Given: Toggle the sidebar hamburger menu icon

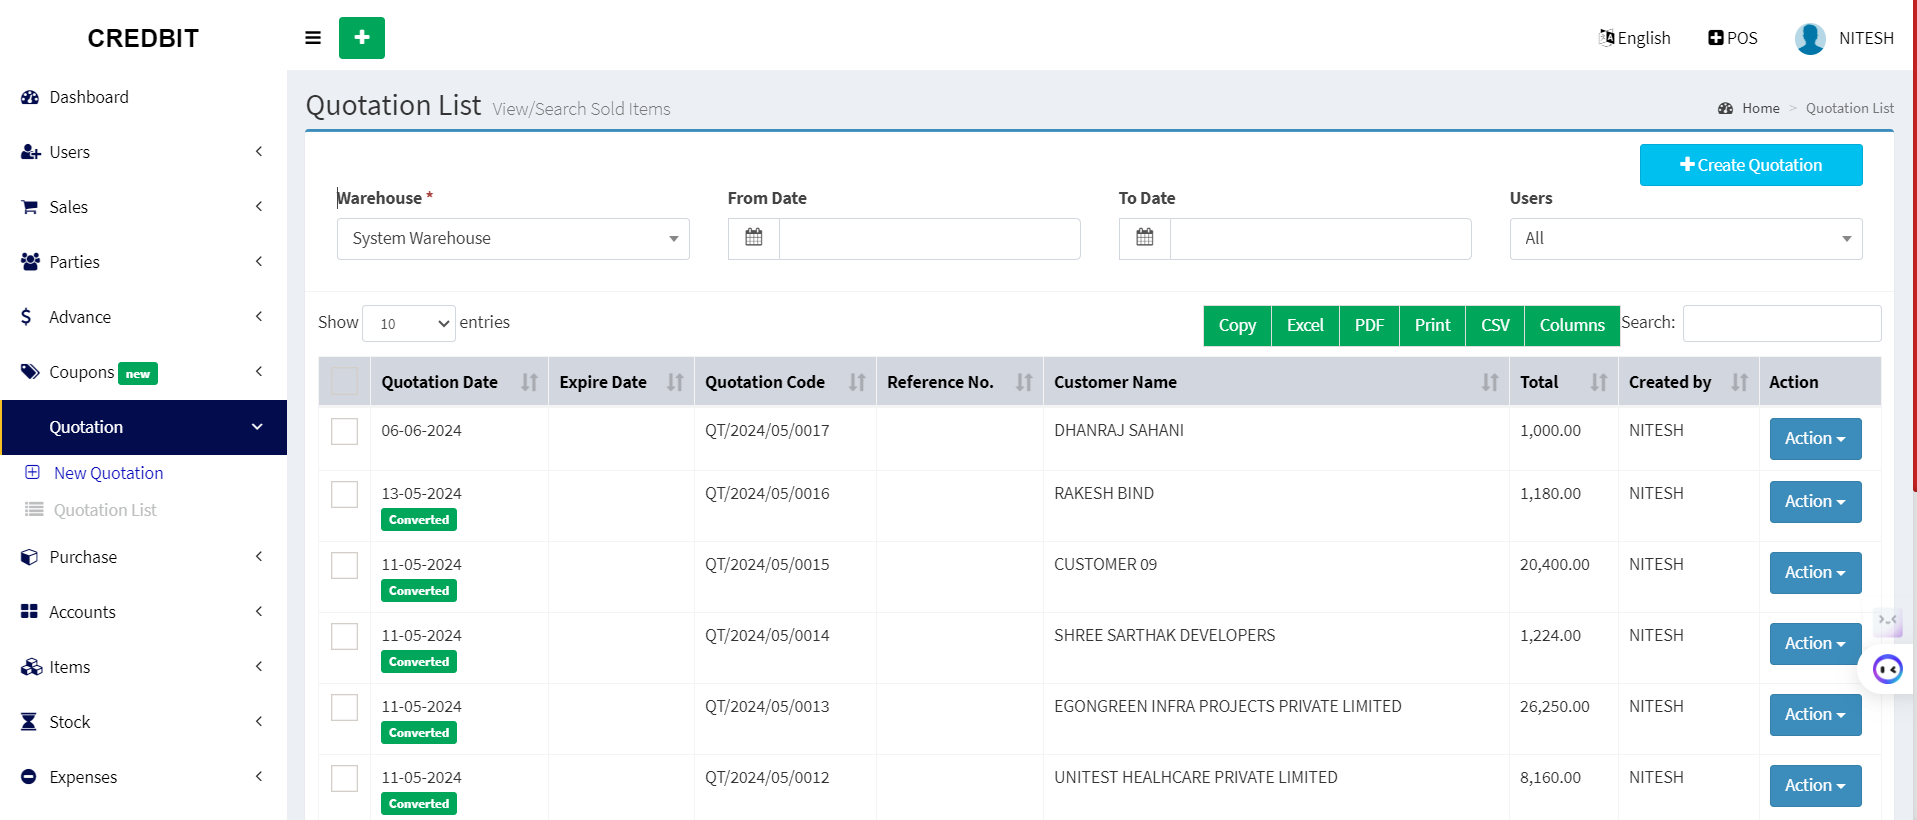Looking at the screenshot, I should [313, 38].
